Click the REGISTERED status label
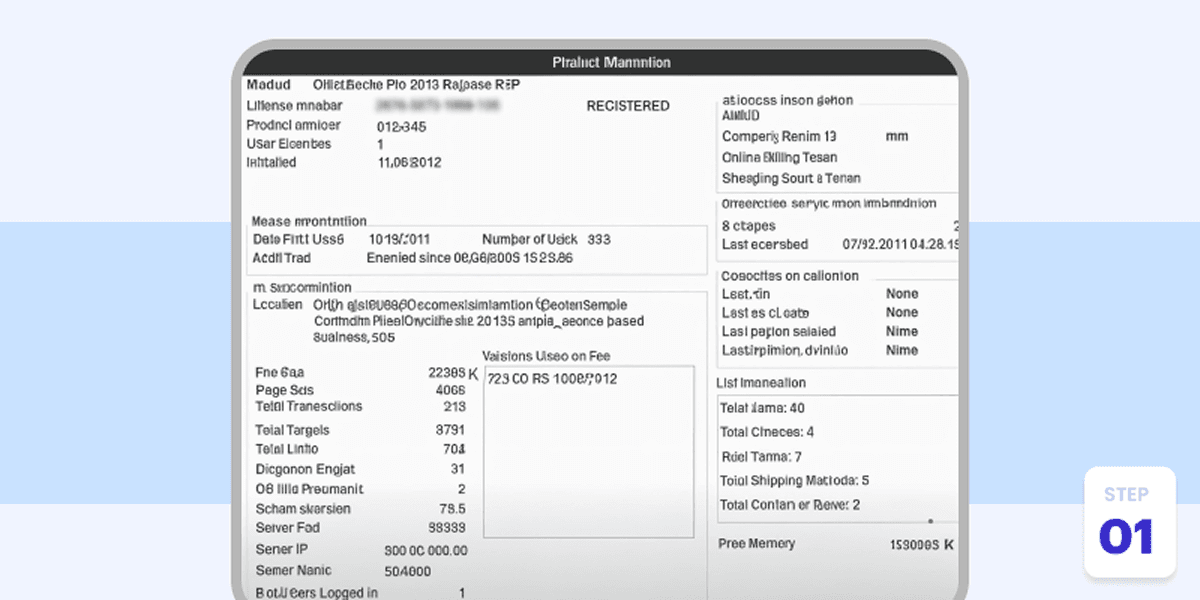The width and height of the screenshot is (1200, 600). 628,105
